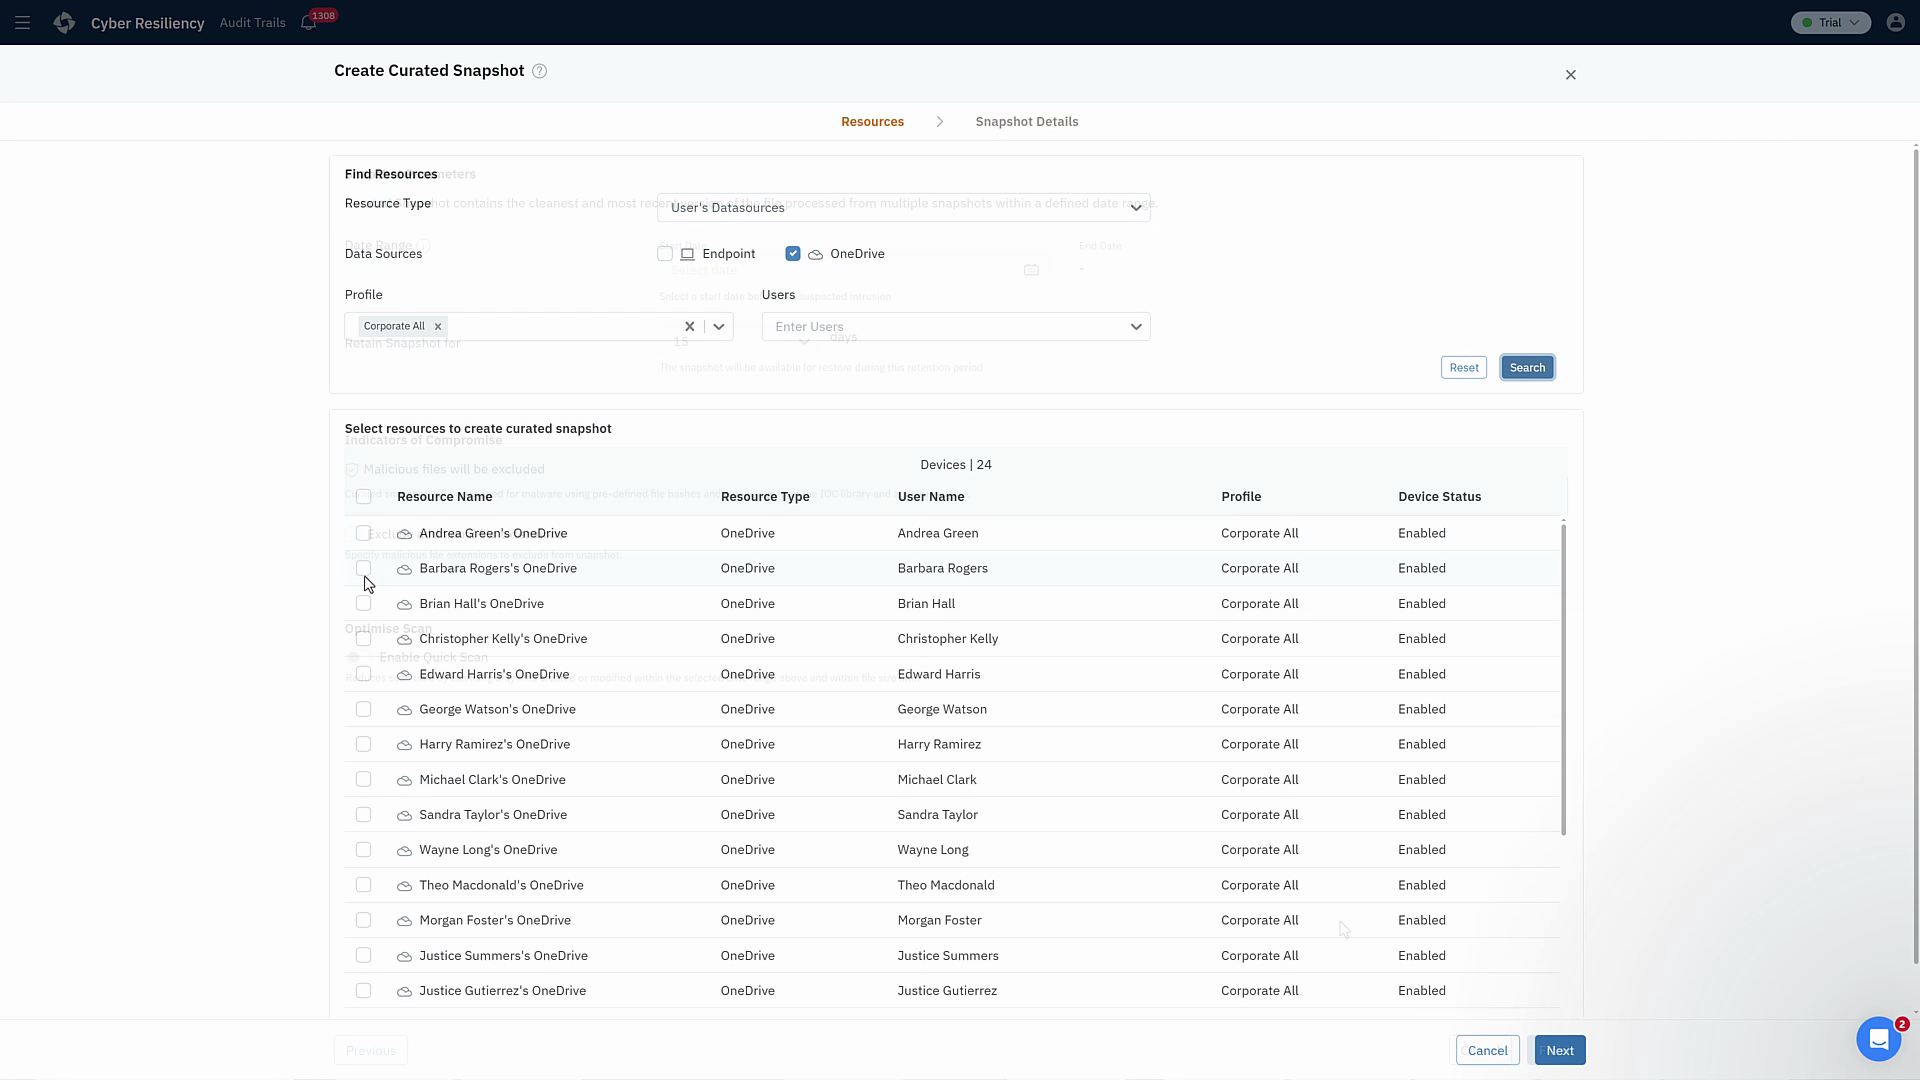The height and width of the screenshot is (1080, 1920).
Task: Expand the Resource Type dropdown
Action: point(903,208)
